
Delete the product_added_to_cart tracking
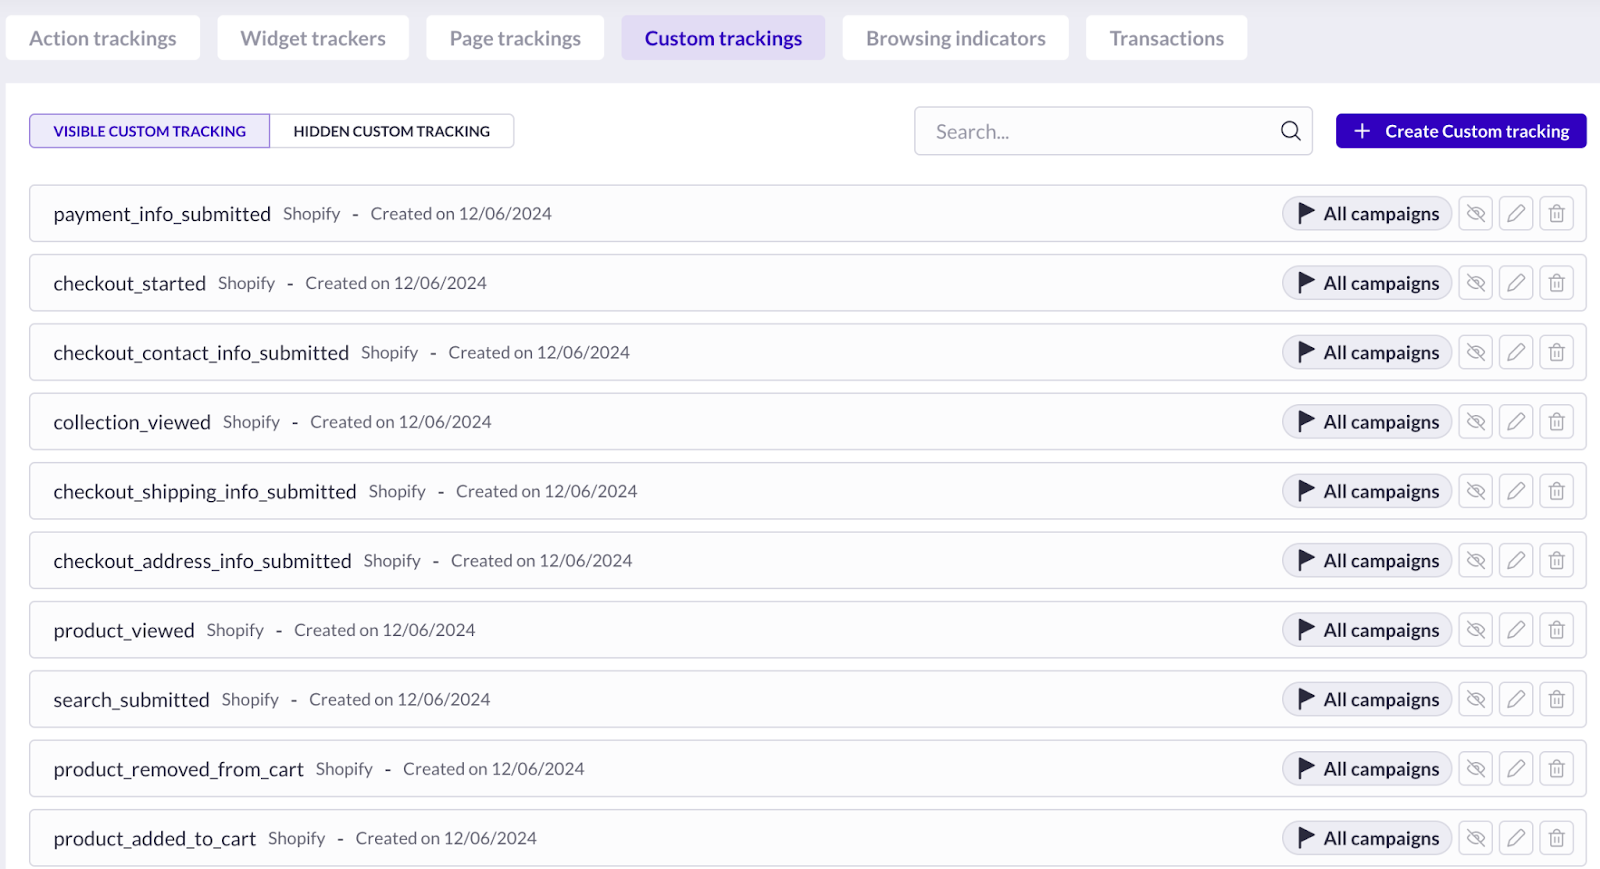point(1556,838)
